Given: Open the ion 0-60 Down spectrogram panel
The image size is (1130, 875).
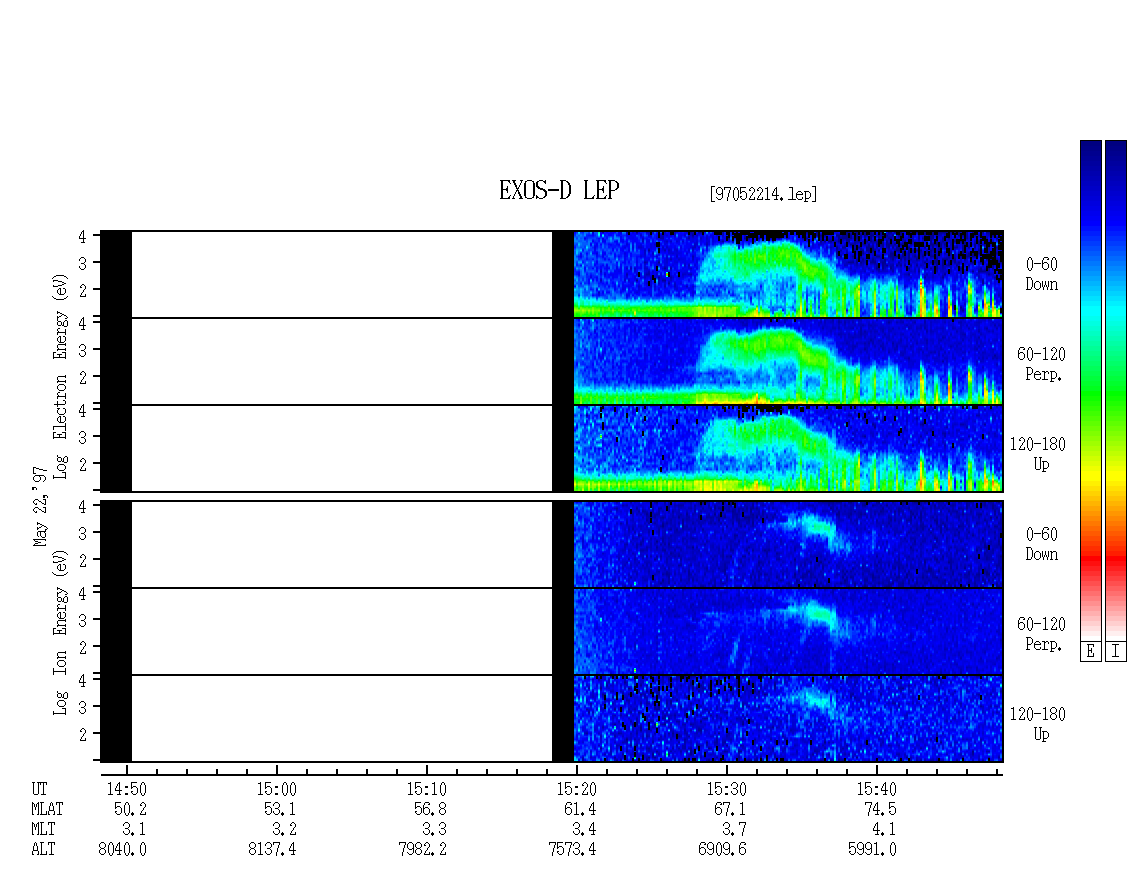Looking at the screenshot, I should tap(552, 544).
